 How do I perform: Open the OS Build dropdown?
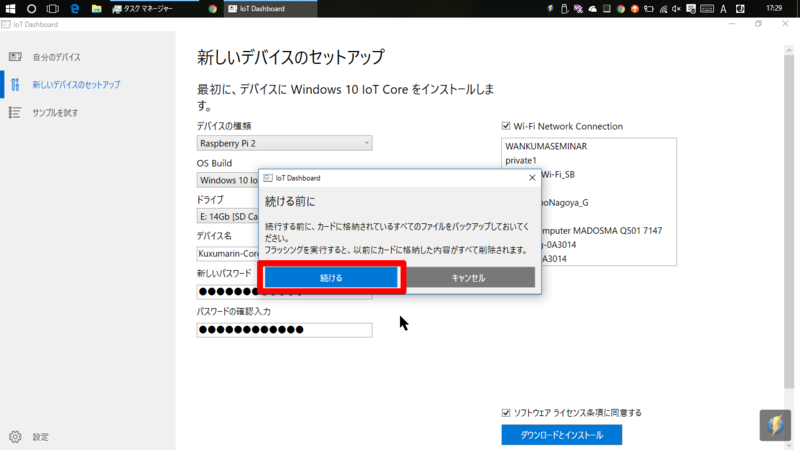228,180
